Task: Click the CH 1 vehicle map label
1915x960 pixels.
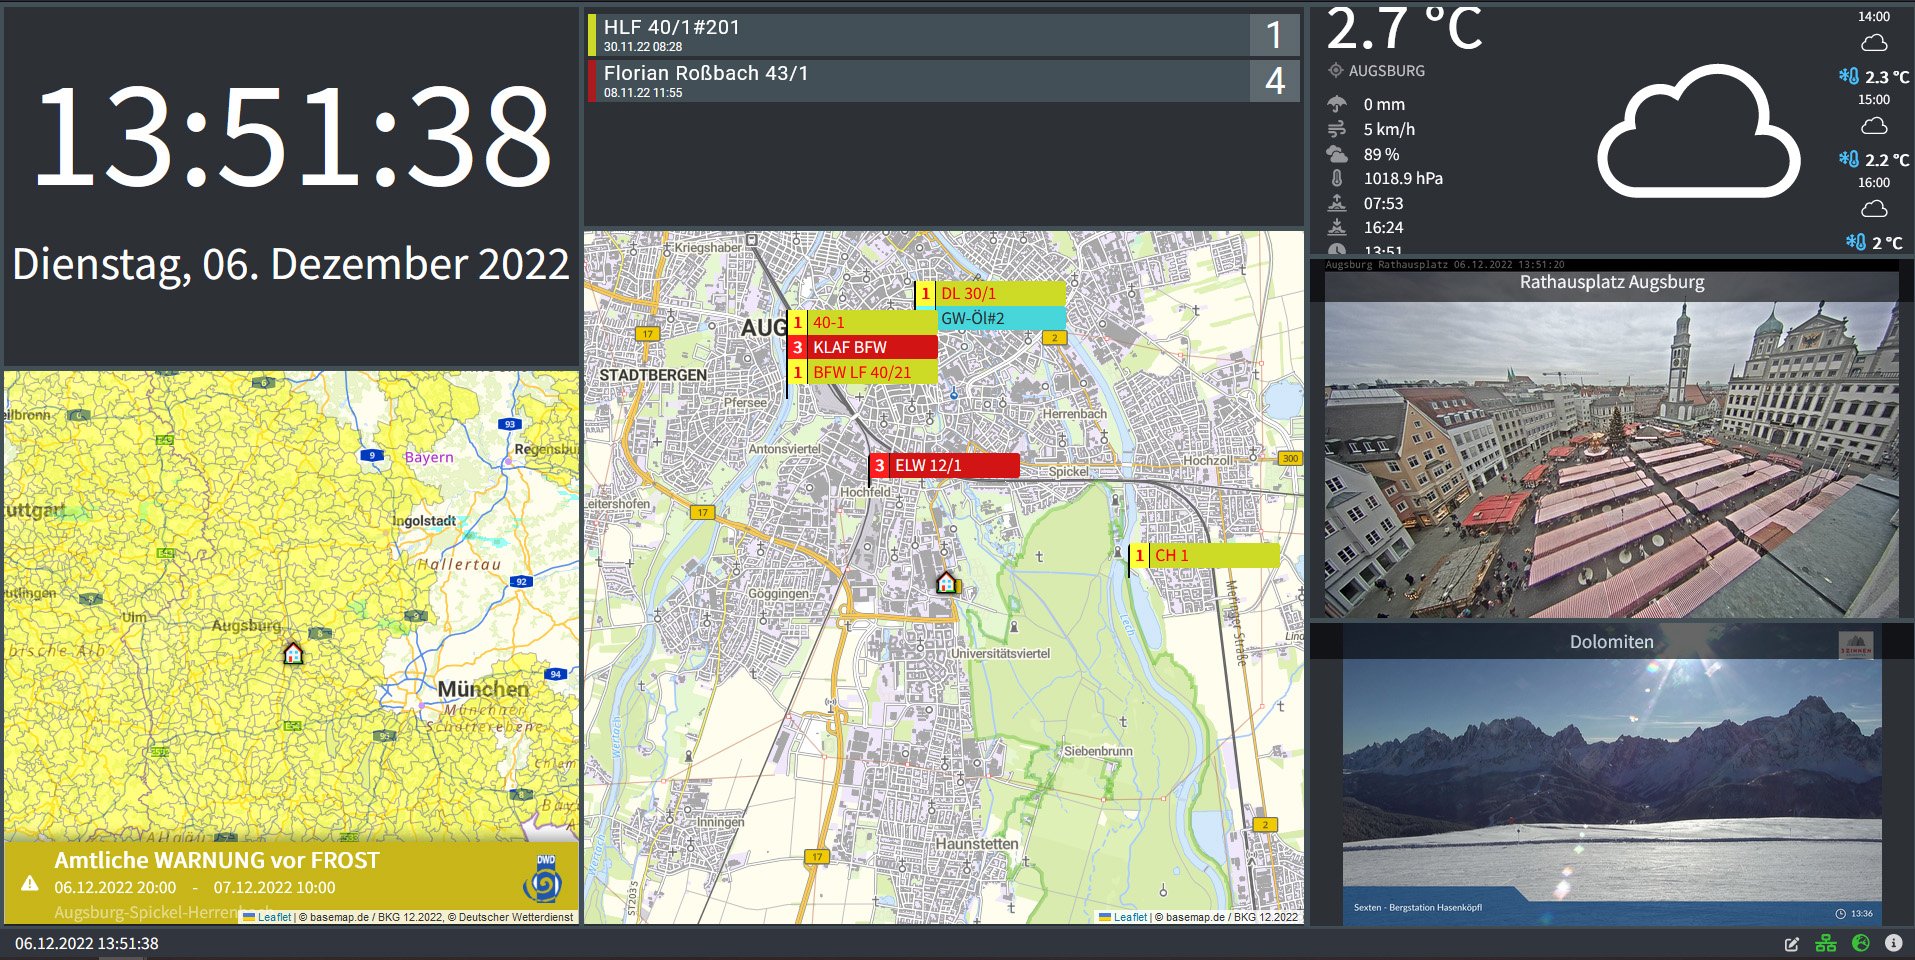Action: (x=1205, y=555)
